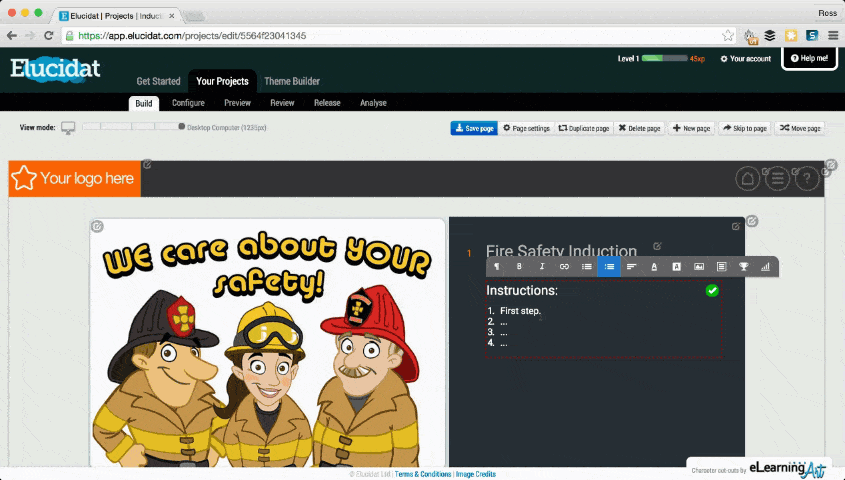This screenshot has width=845, height=480.
Task: Open the Terms & Conditions link
Action: 423,474
